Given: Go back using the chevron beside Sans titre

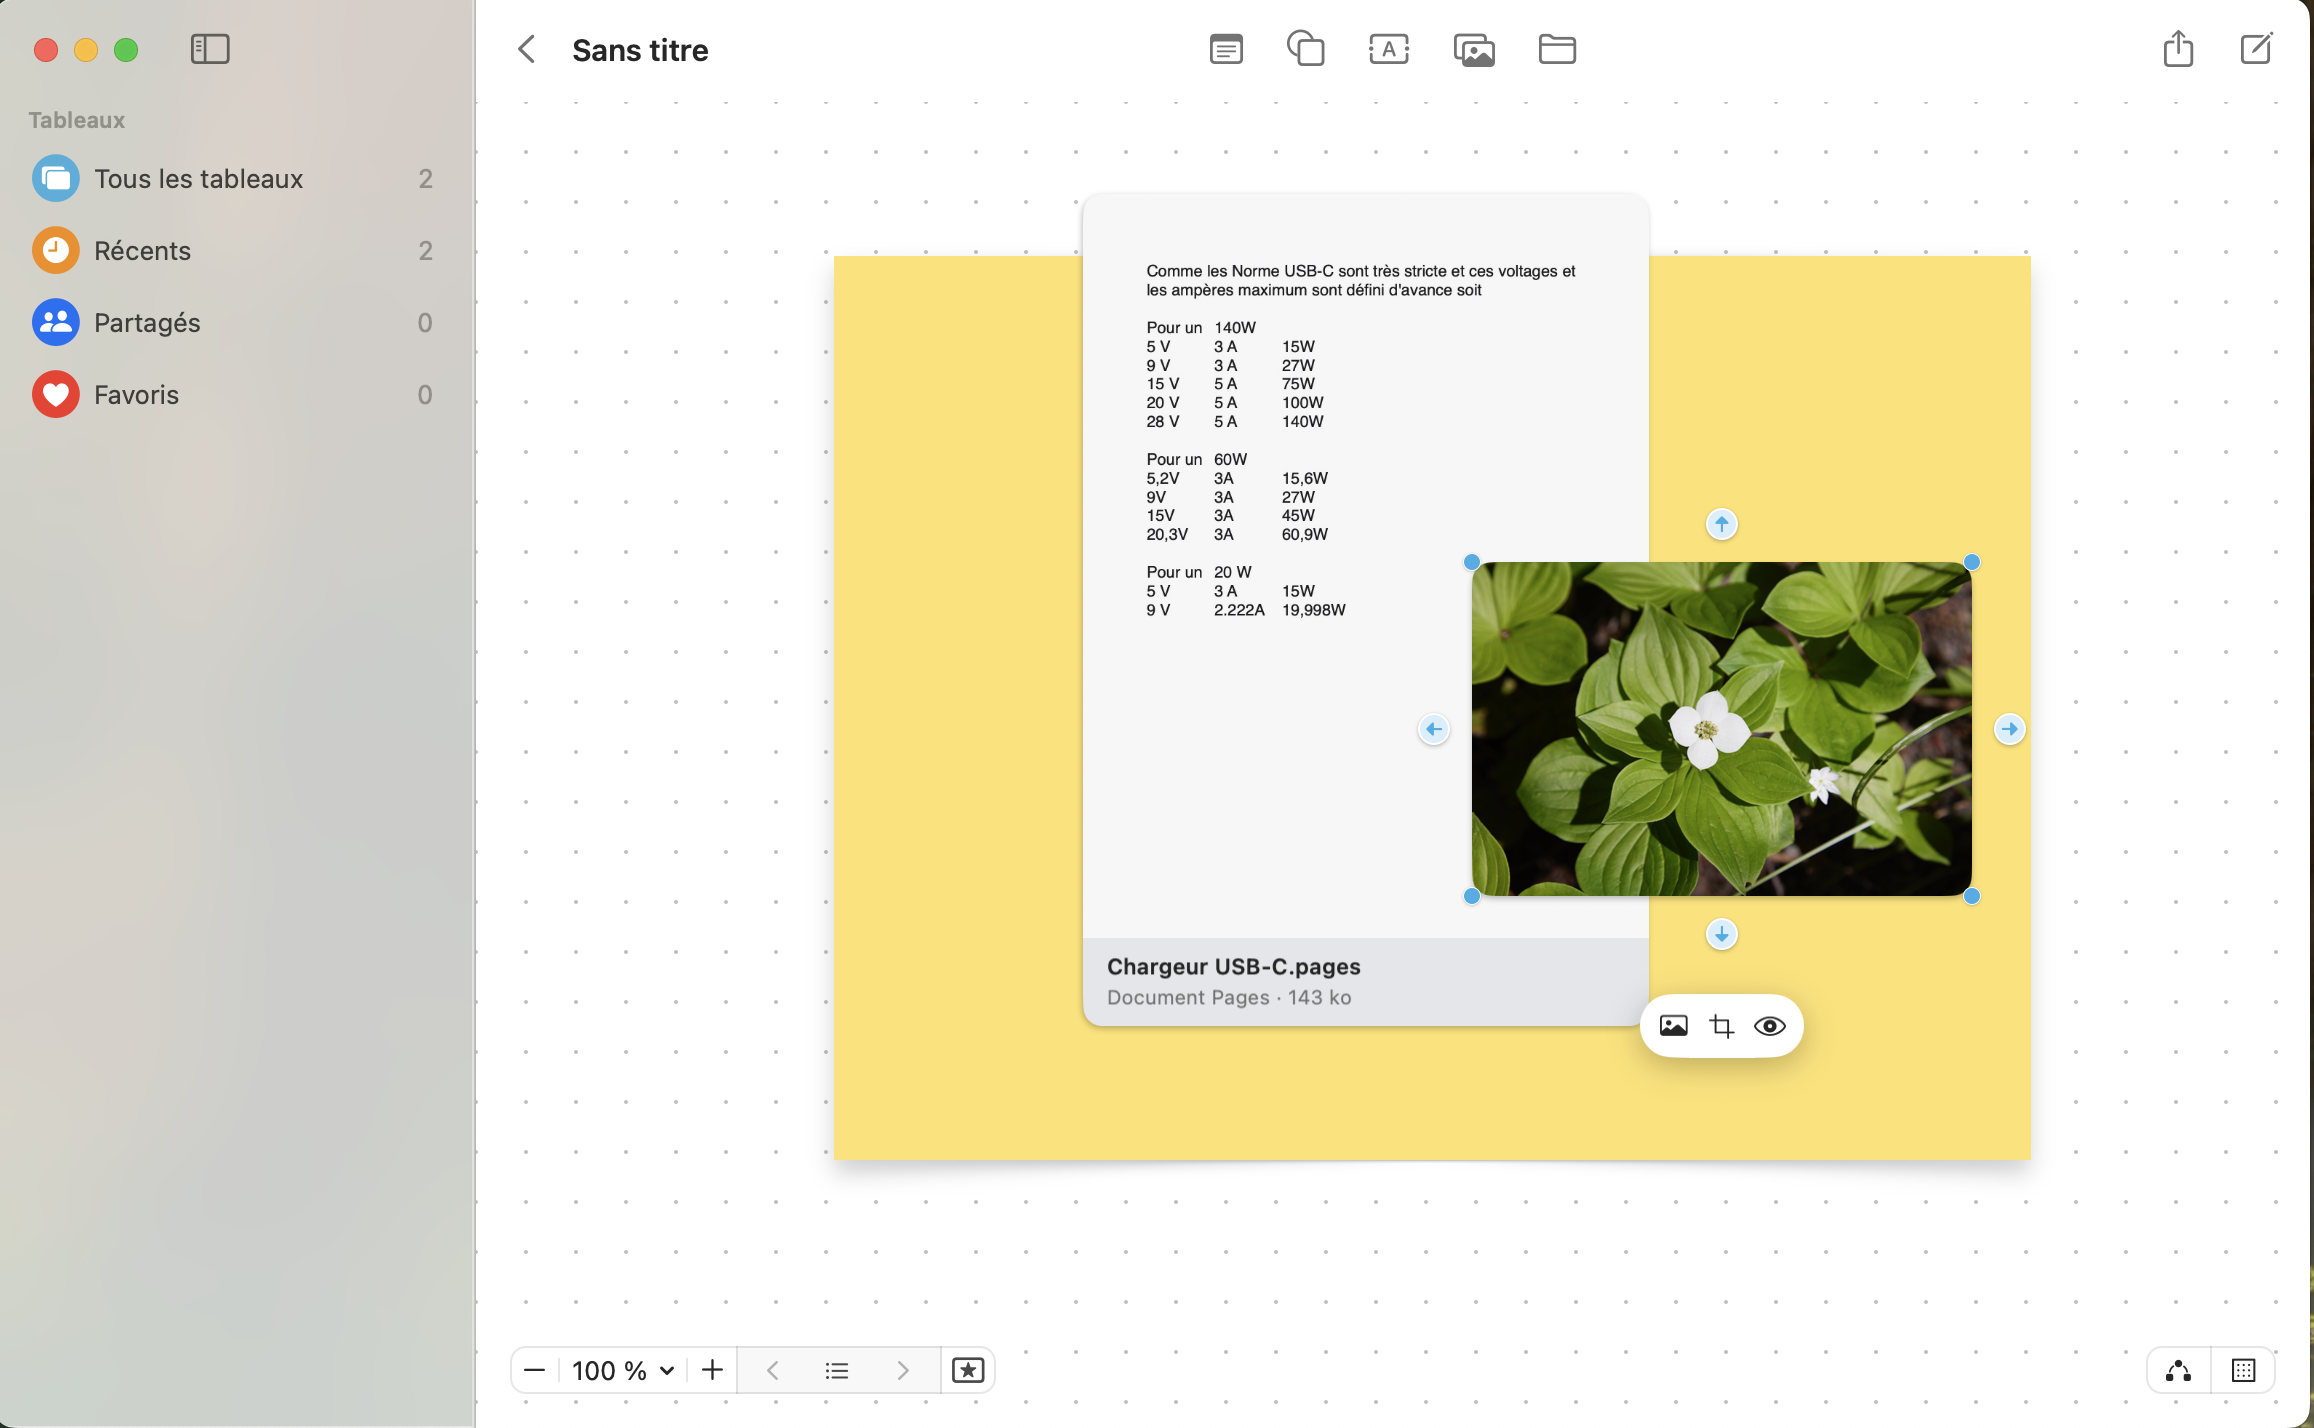Looking at the screenshot, I should [527, 49].
